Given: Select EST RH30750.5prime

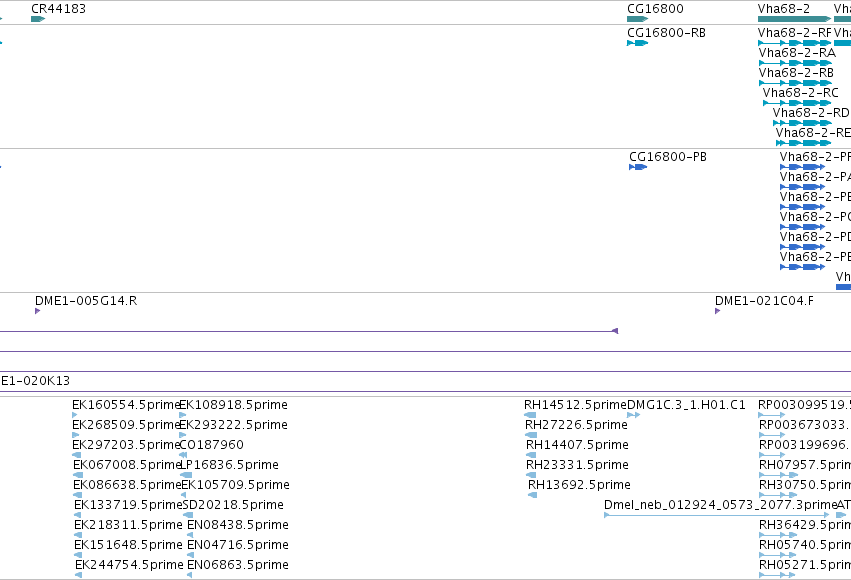Looking at the screenshot, I should click(x=778, y=495).
